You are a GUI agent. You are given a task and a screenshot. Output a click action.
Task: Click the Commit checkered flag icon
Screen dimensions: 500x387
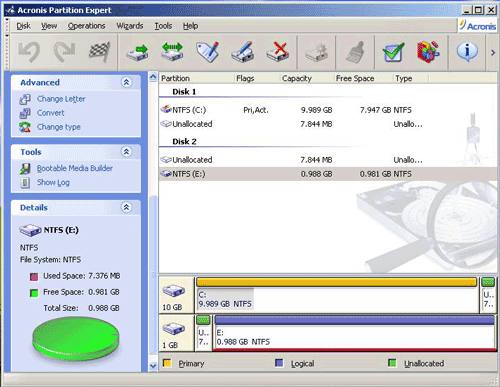[99, 52]
